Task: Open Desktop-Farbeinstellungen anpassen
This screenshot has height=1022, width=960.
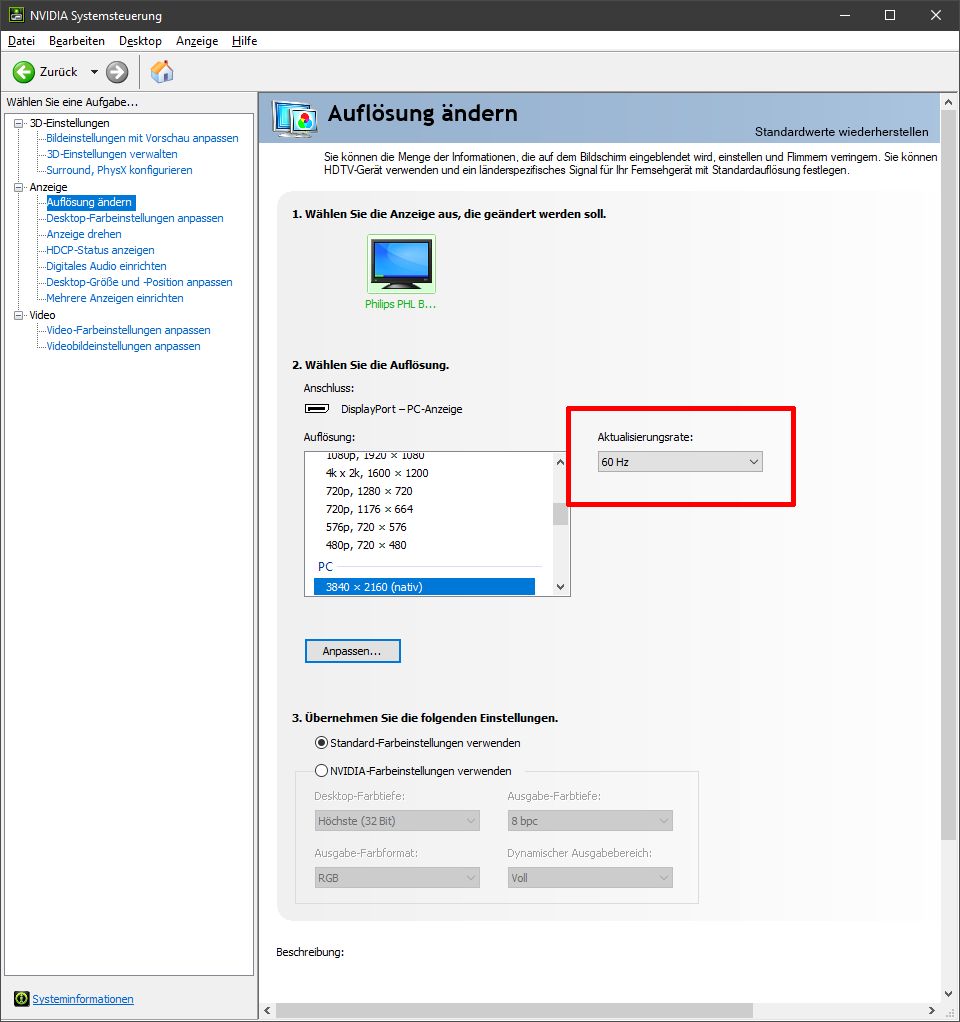Action: [x=135, y=218]
